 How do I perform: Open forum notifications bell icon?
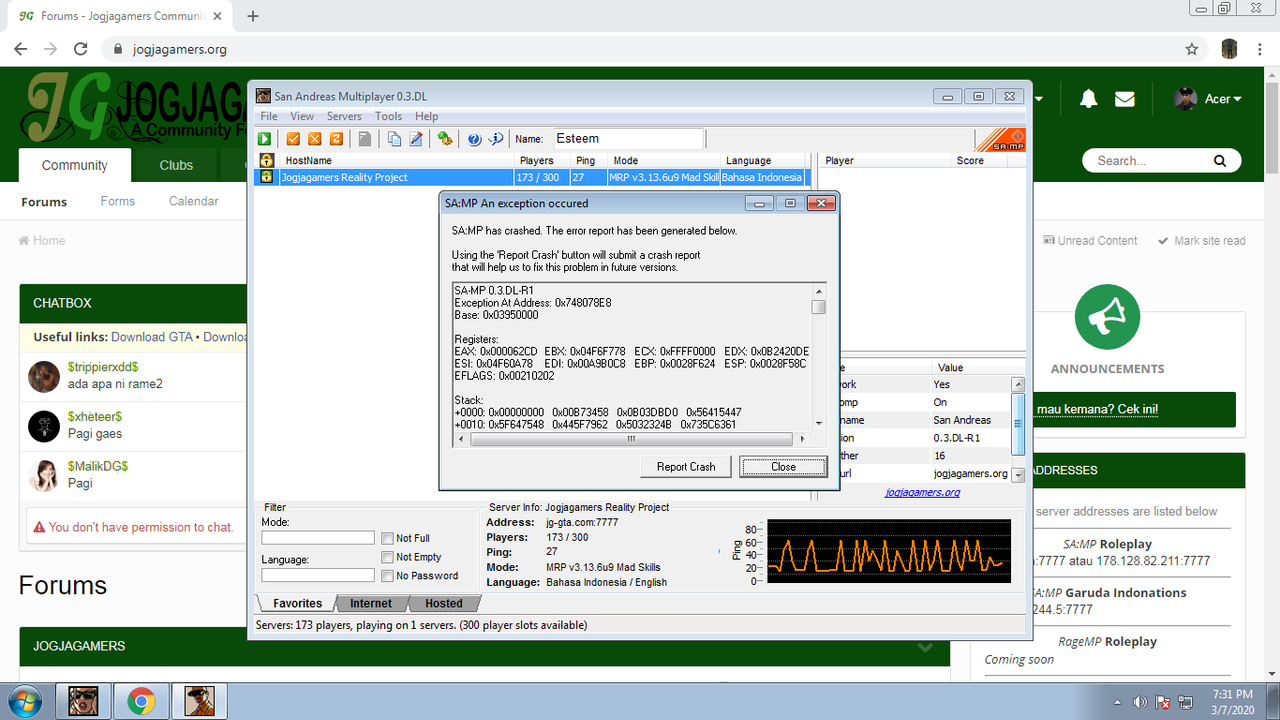click(x=1088, y=99)
